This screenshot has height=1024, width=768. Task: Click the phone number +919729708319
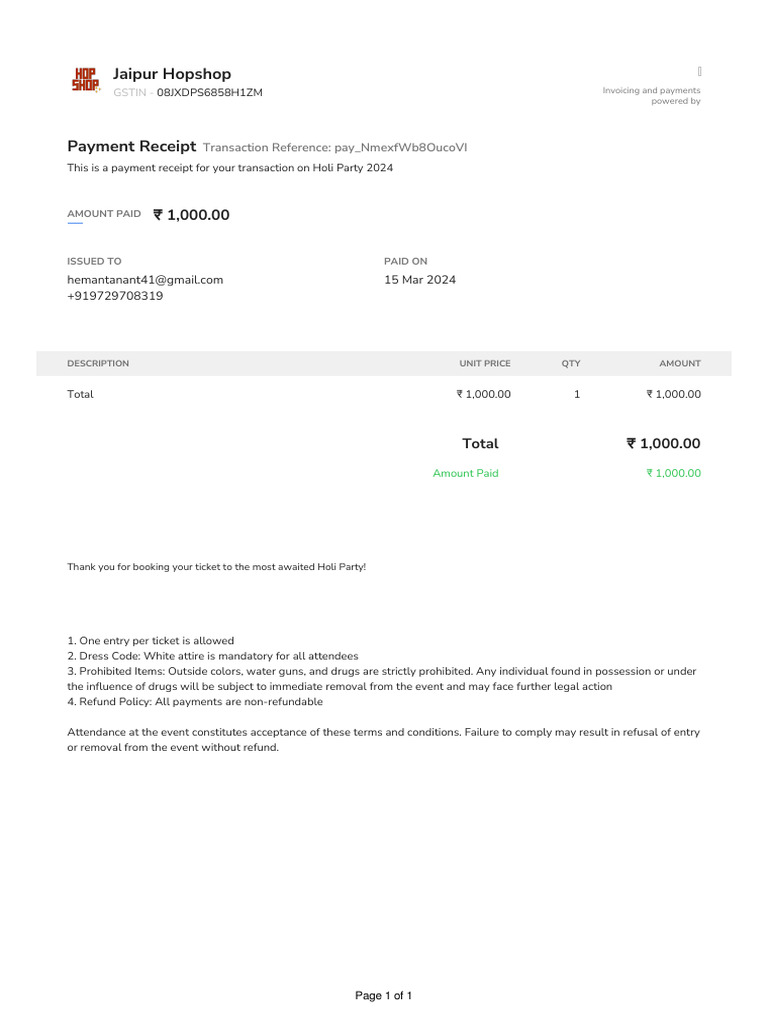[x=115, y=296]
